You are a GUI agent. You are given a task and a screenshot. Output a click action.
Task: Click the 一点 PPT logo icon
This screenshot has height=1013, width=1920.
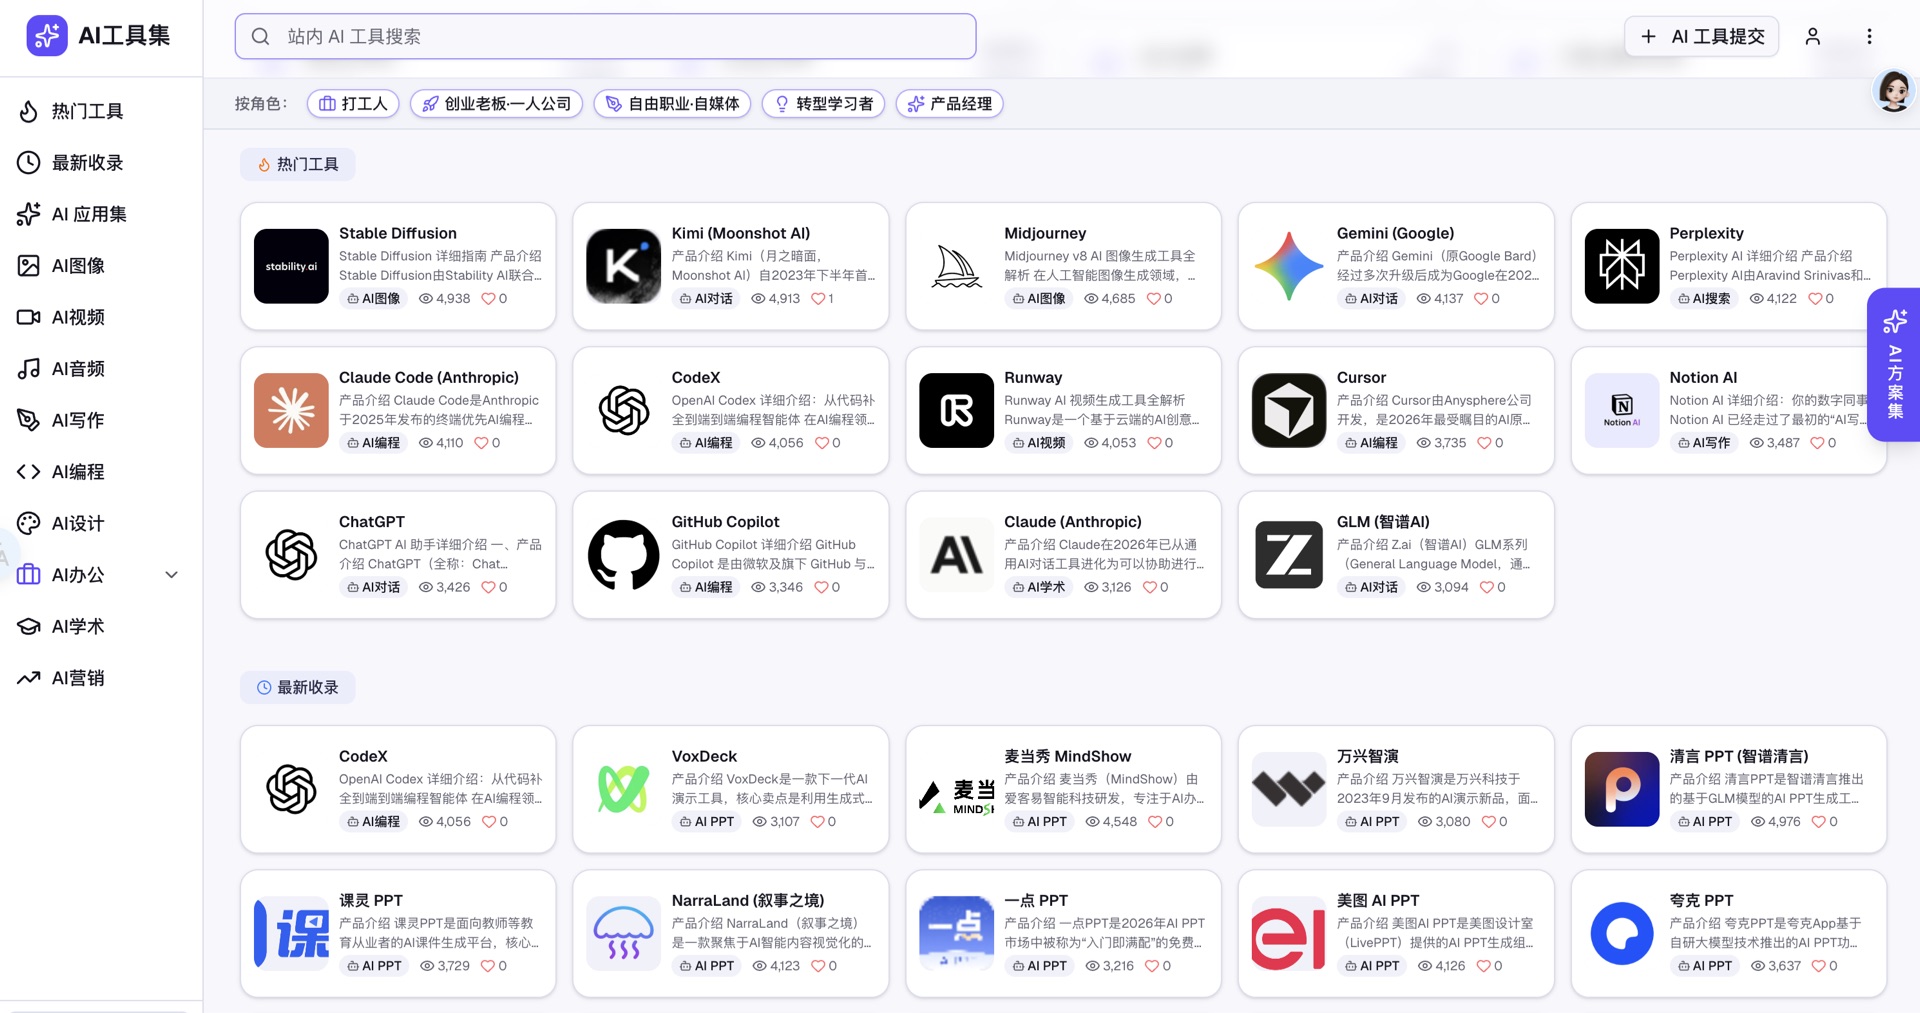(x=956, y=933)
